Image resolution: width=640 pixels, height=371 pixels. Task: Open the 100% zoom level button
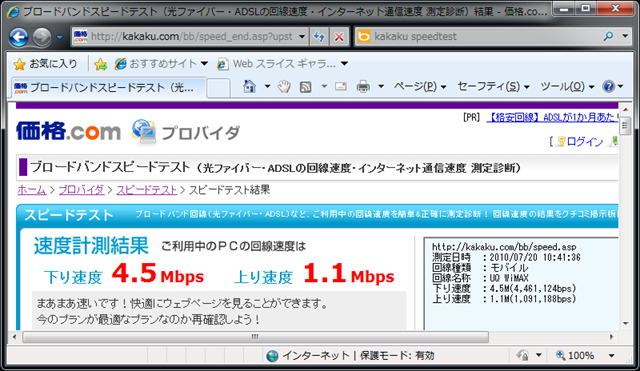[x=575, y=355]
